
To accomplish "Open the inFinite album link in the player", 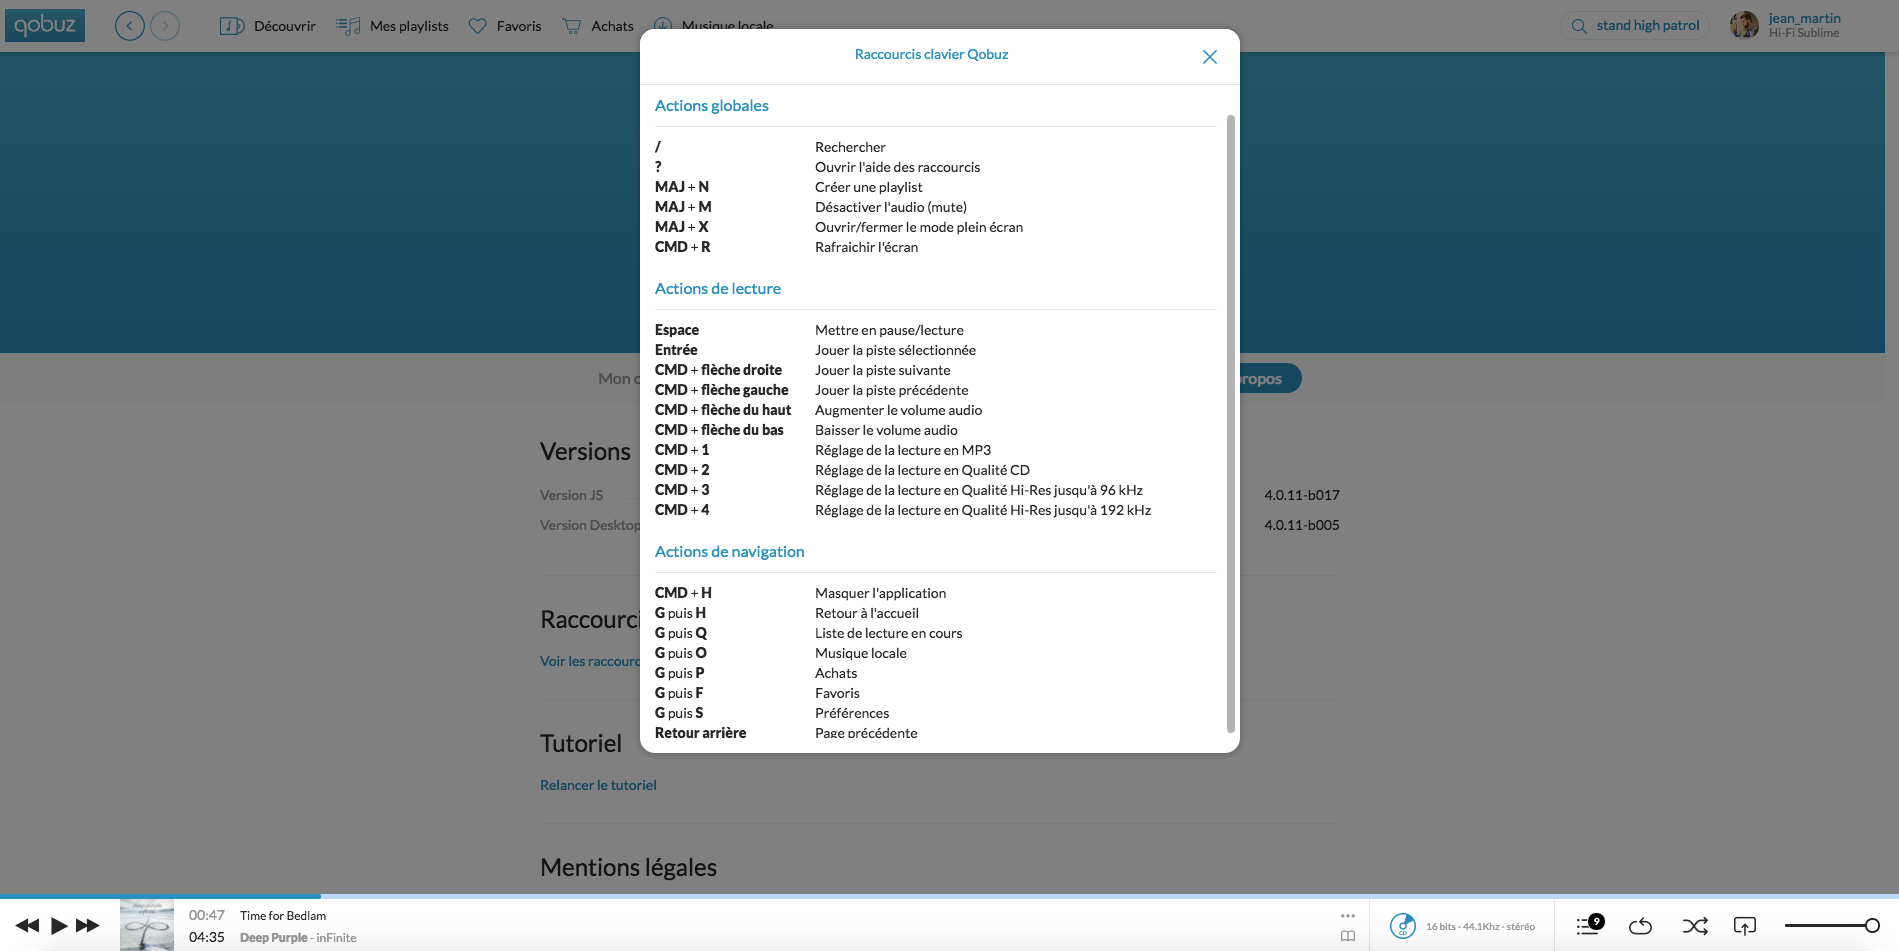I will 336,938.
